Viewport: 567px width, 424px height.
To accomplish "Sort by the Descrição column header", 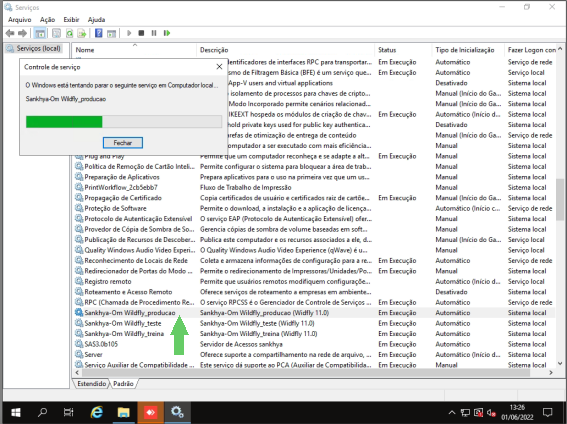I will (286, 50).
